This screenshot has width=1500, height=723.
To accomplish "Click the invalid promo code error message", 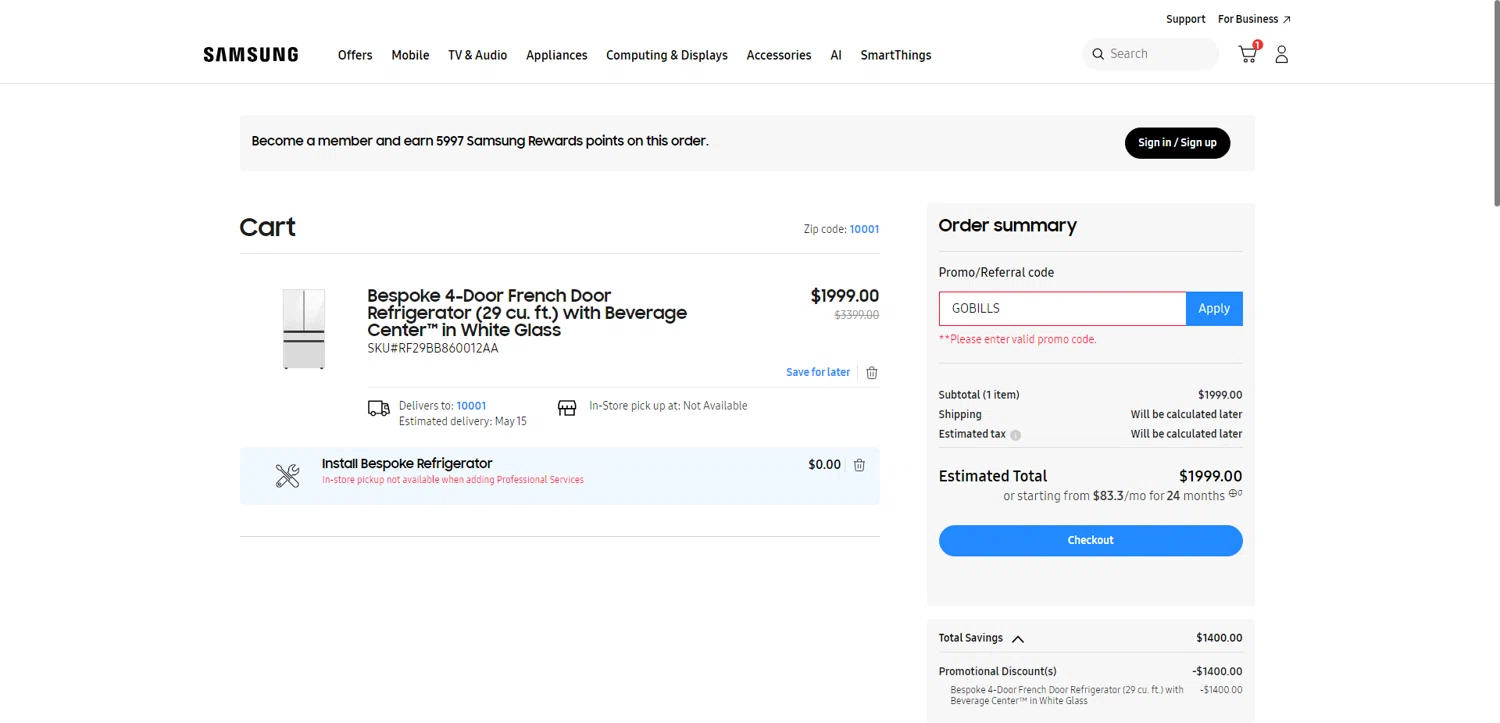I will [1017, 340].
